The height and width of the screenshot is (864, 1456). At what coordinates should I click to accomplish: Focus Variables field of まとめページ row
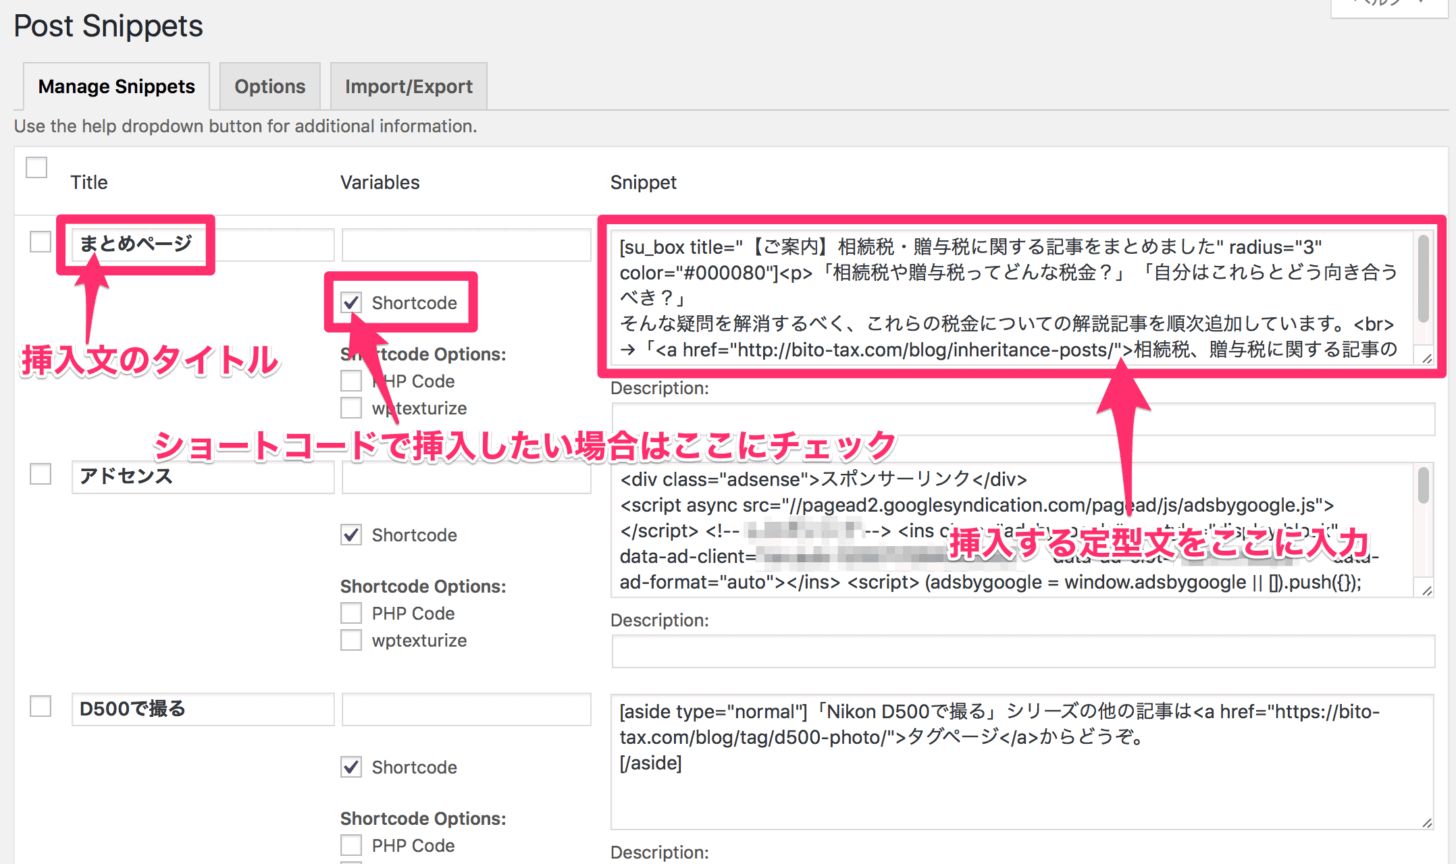click(466, 245)
